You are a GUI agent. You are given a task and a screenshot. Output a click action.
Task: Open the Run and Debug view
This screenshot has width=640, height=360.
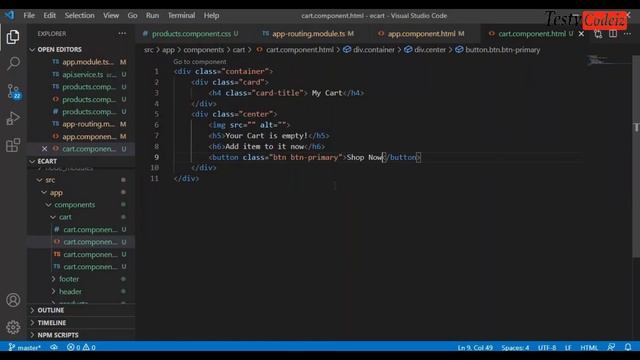(x=13, y=118)
